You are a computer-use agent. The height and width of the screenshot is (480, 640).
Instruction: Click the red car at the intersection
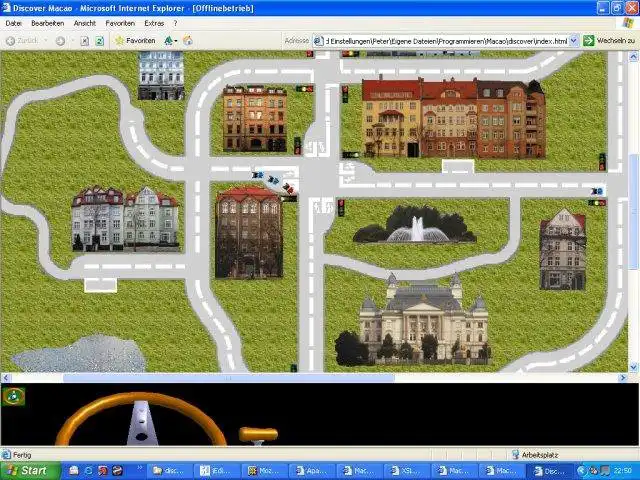[288, 188]
